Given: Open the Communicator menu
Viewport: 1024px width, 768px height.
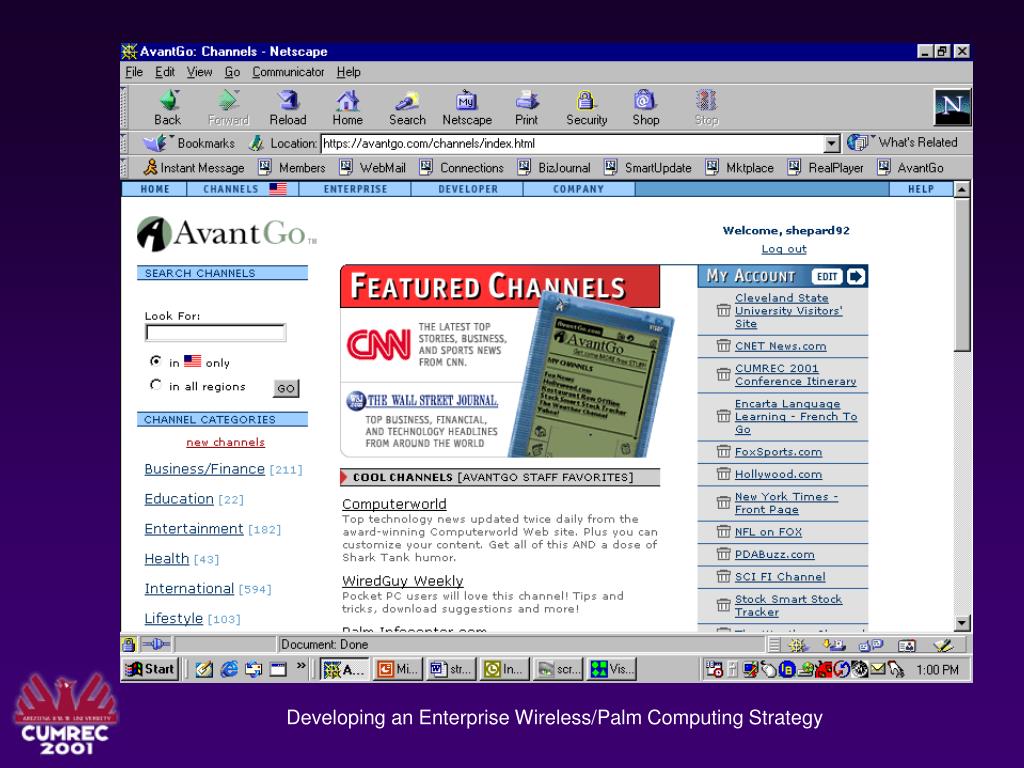Looking at the screenshot, I should click(x=288, y=72).
